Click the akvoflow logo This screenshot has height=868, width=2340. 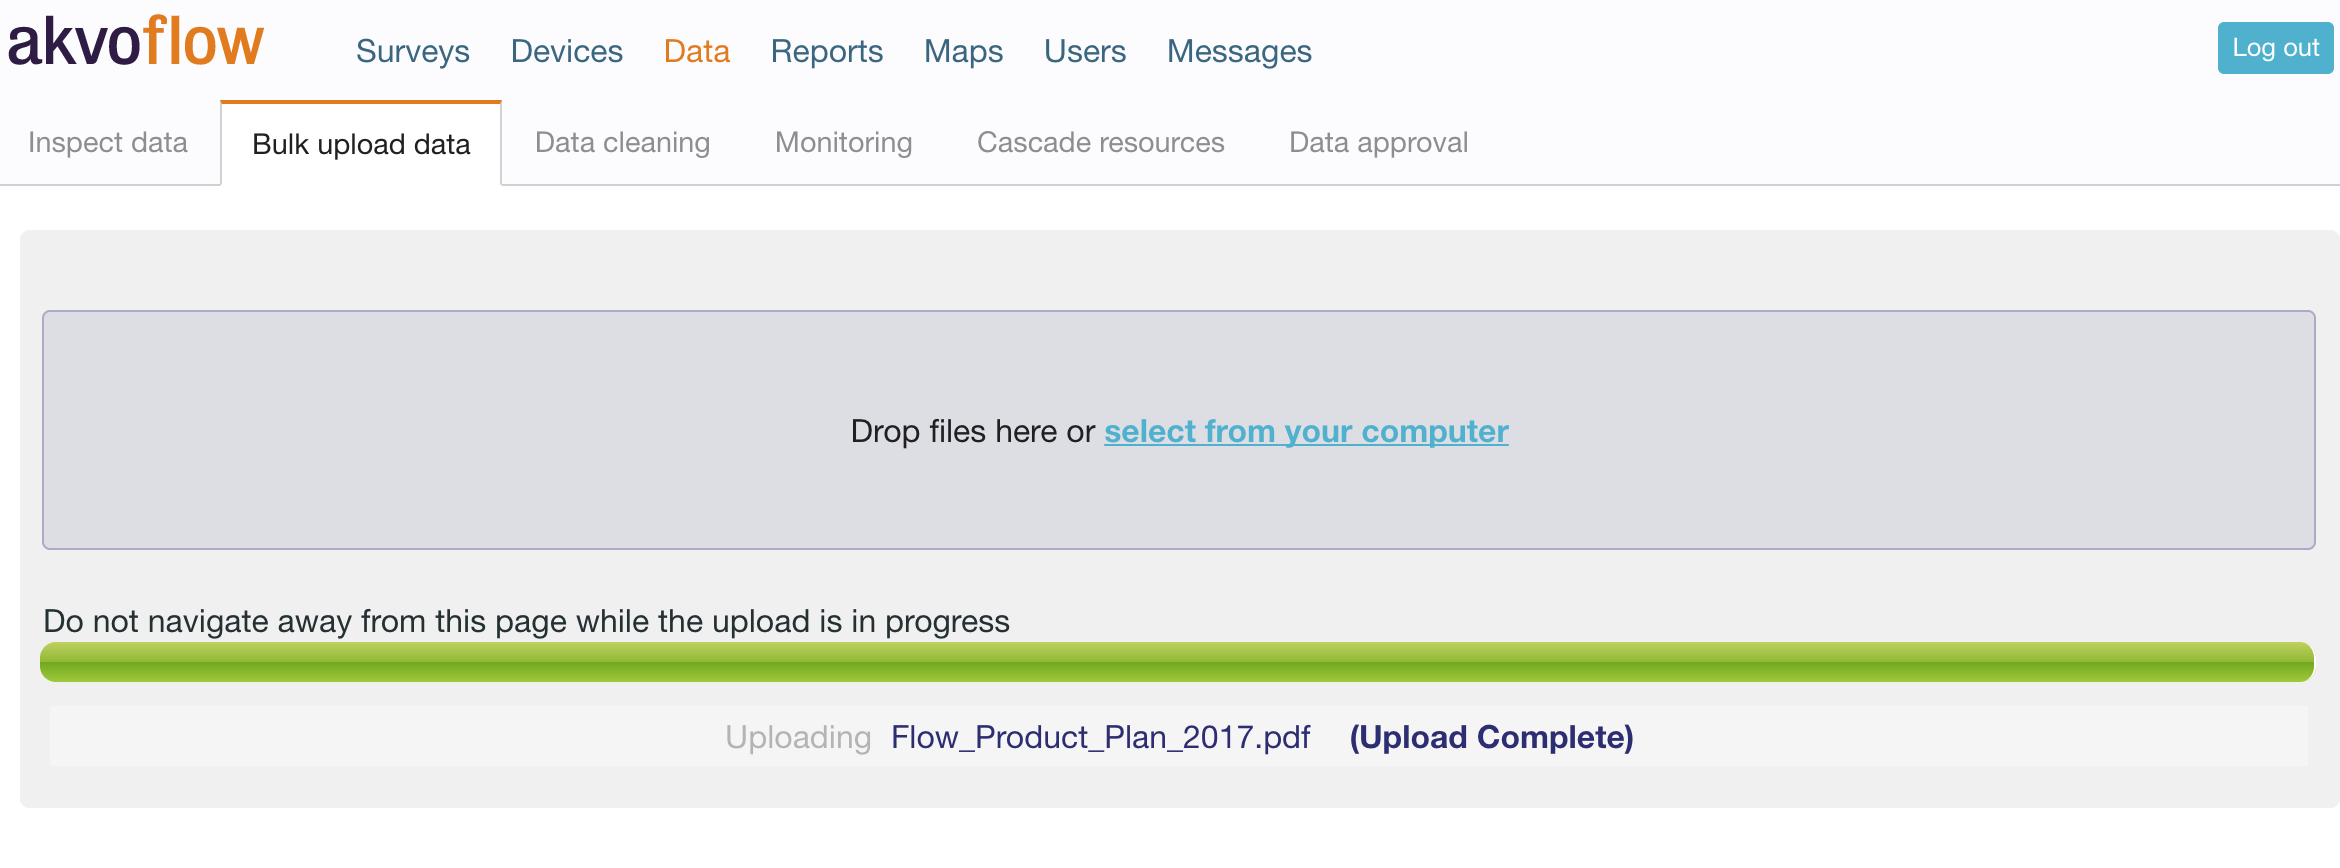pos(135,42)
